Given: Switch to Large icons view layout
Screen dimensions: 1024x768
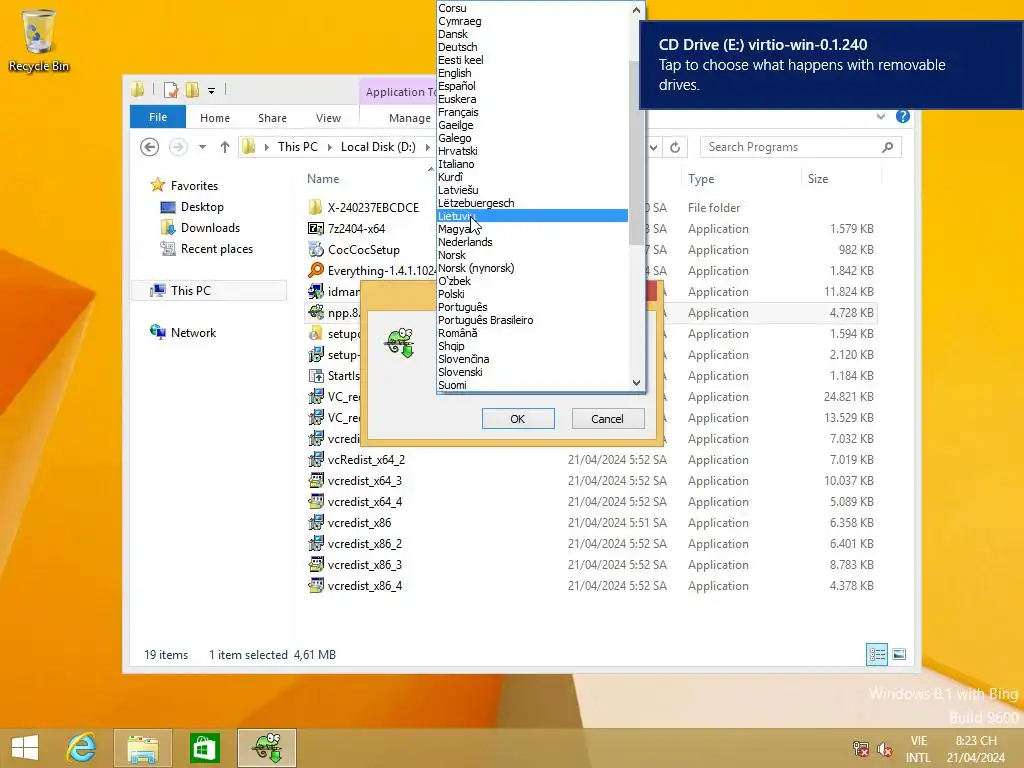Looking at the screenshot, I should click(899, 654).
